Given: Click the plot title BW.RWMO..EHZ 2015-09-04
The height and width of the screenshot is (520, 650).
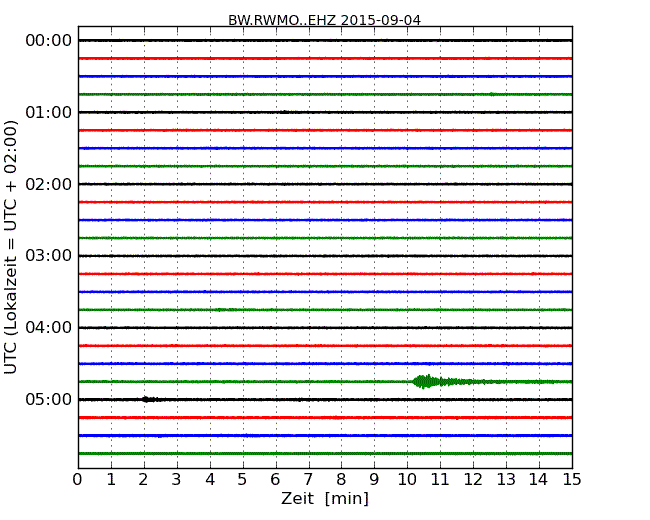Looking at the screenshot, I should click(x=324, y=20).
